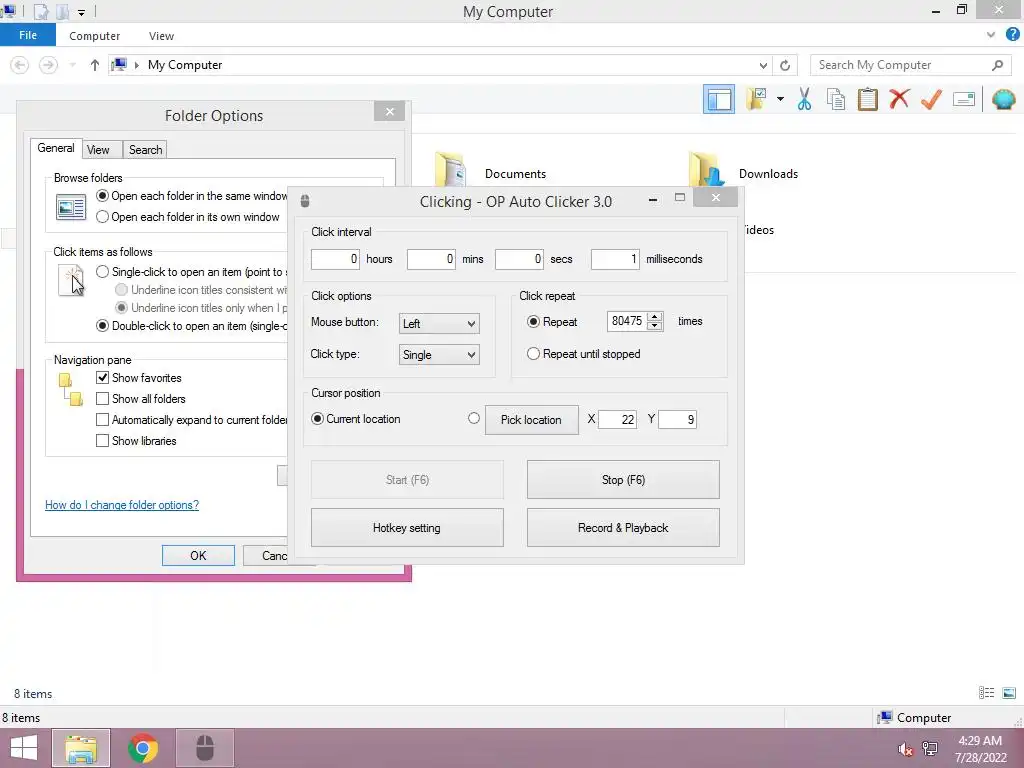The height and width of the screenshot is (768, 1024).
Task: Select Open each folder in same window
Action: point(103,196)
